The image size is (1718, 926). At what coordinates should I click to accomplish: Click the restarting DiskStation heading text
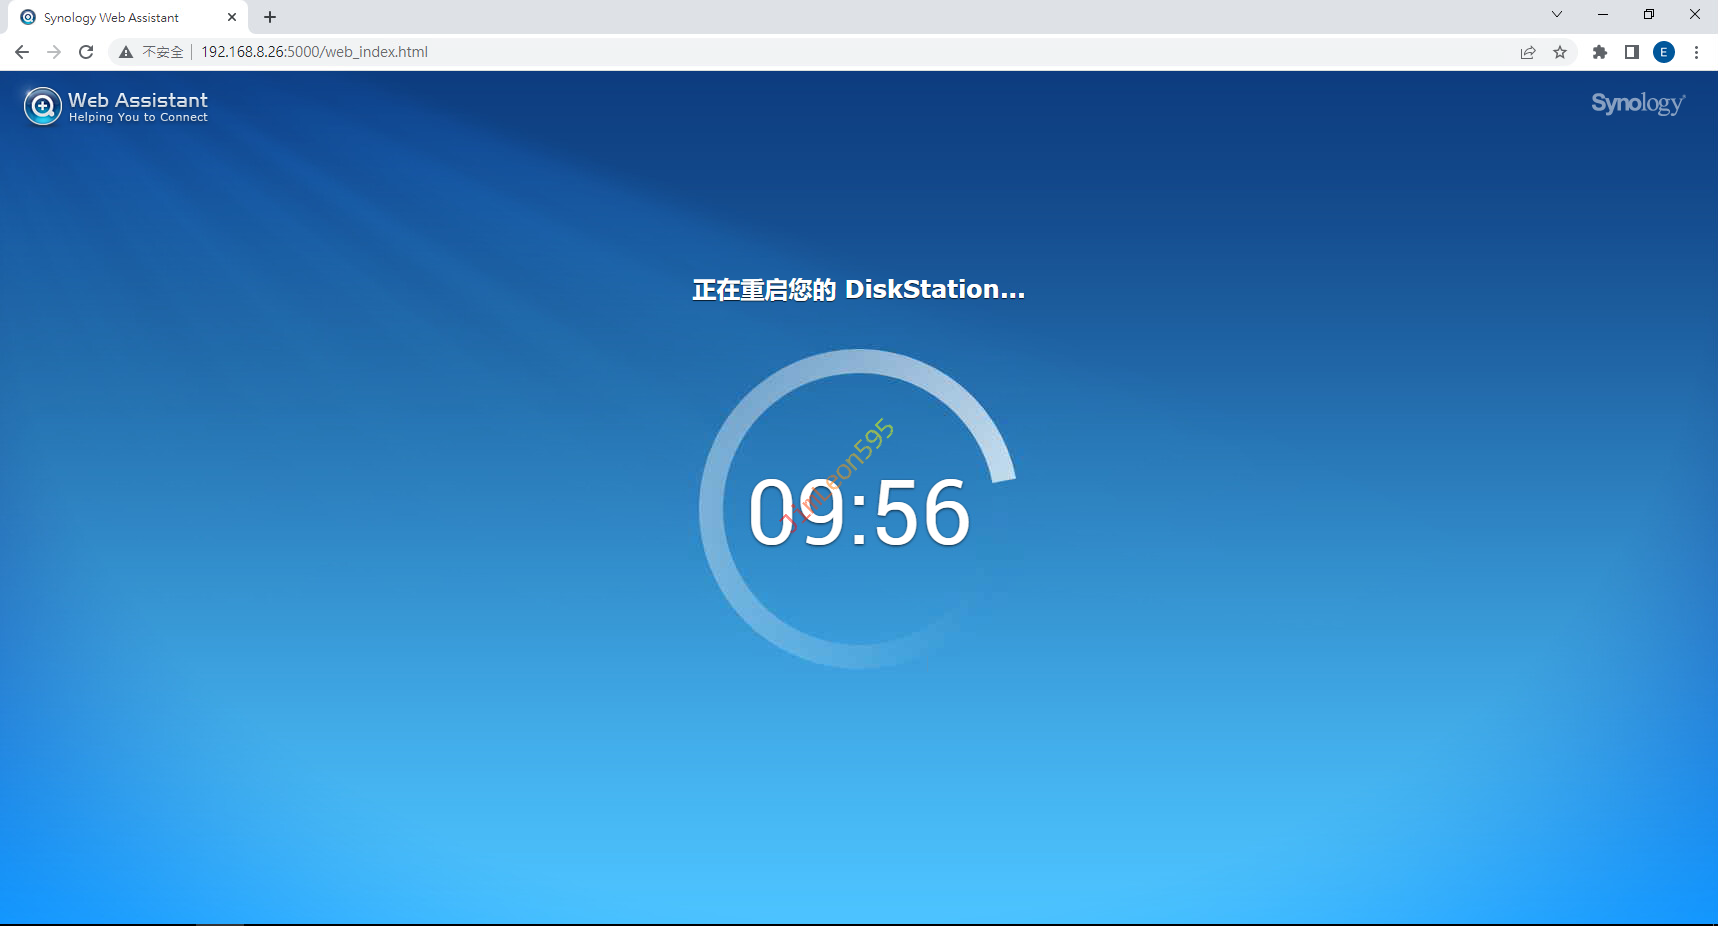pos(858,290)
